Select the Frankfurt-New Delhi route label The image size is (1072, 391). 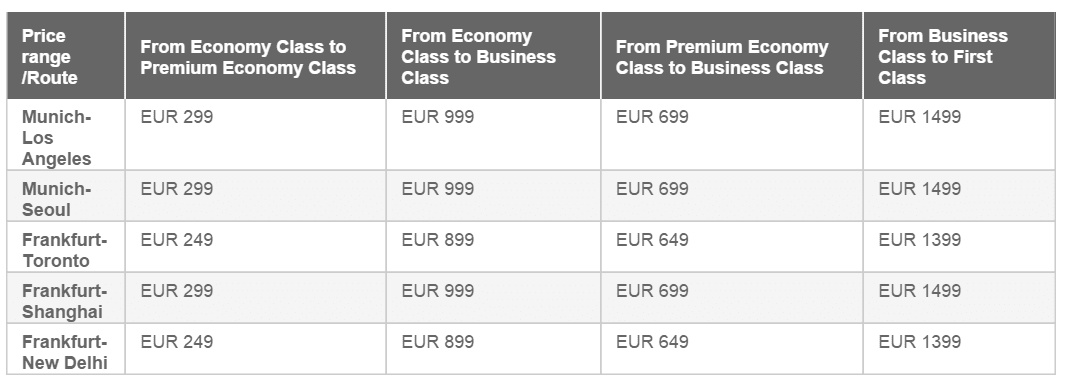point(64,352)
